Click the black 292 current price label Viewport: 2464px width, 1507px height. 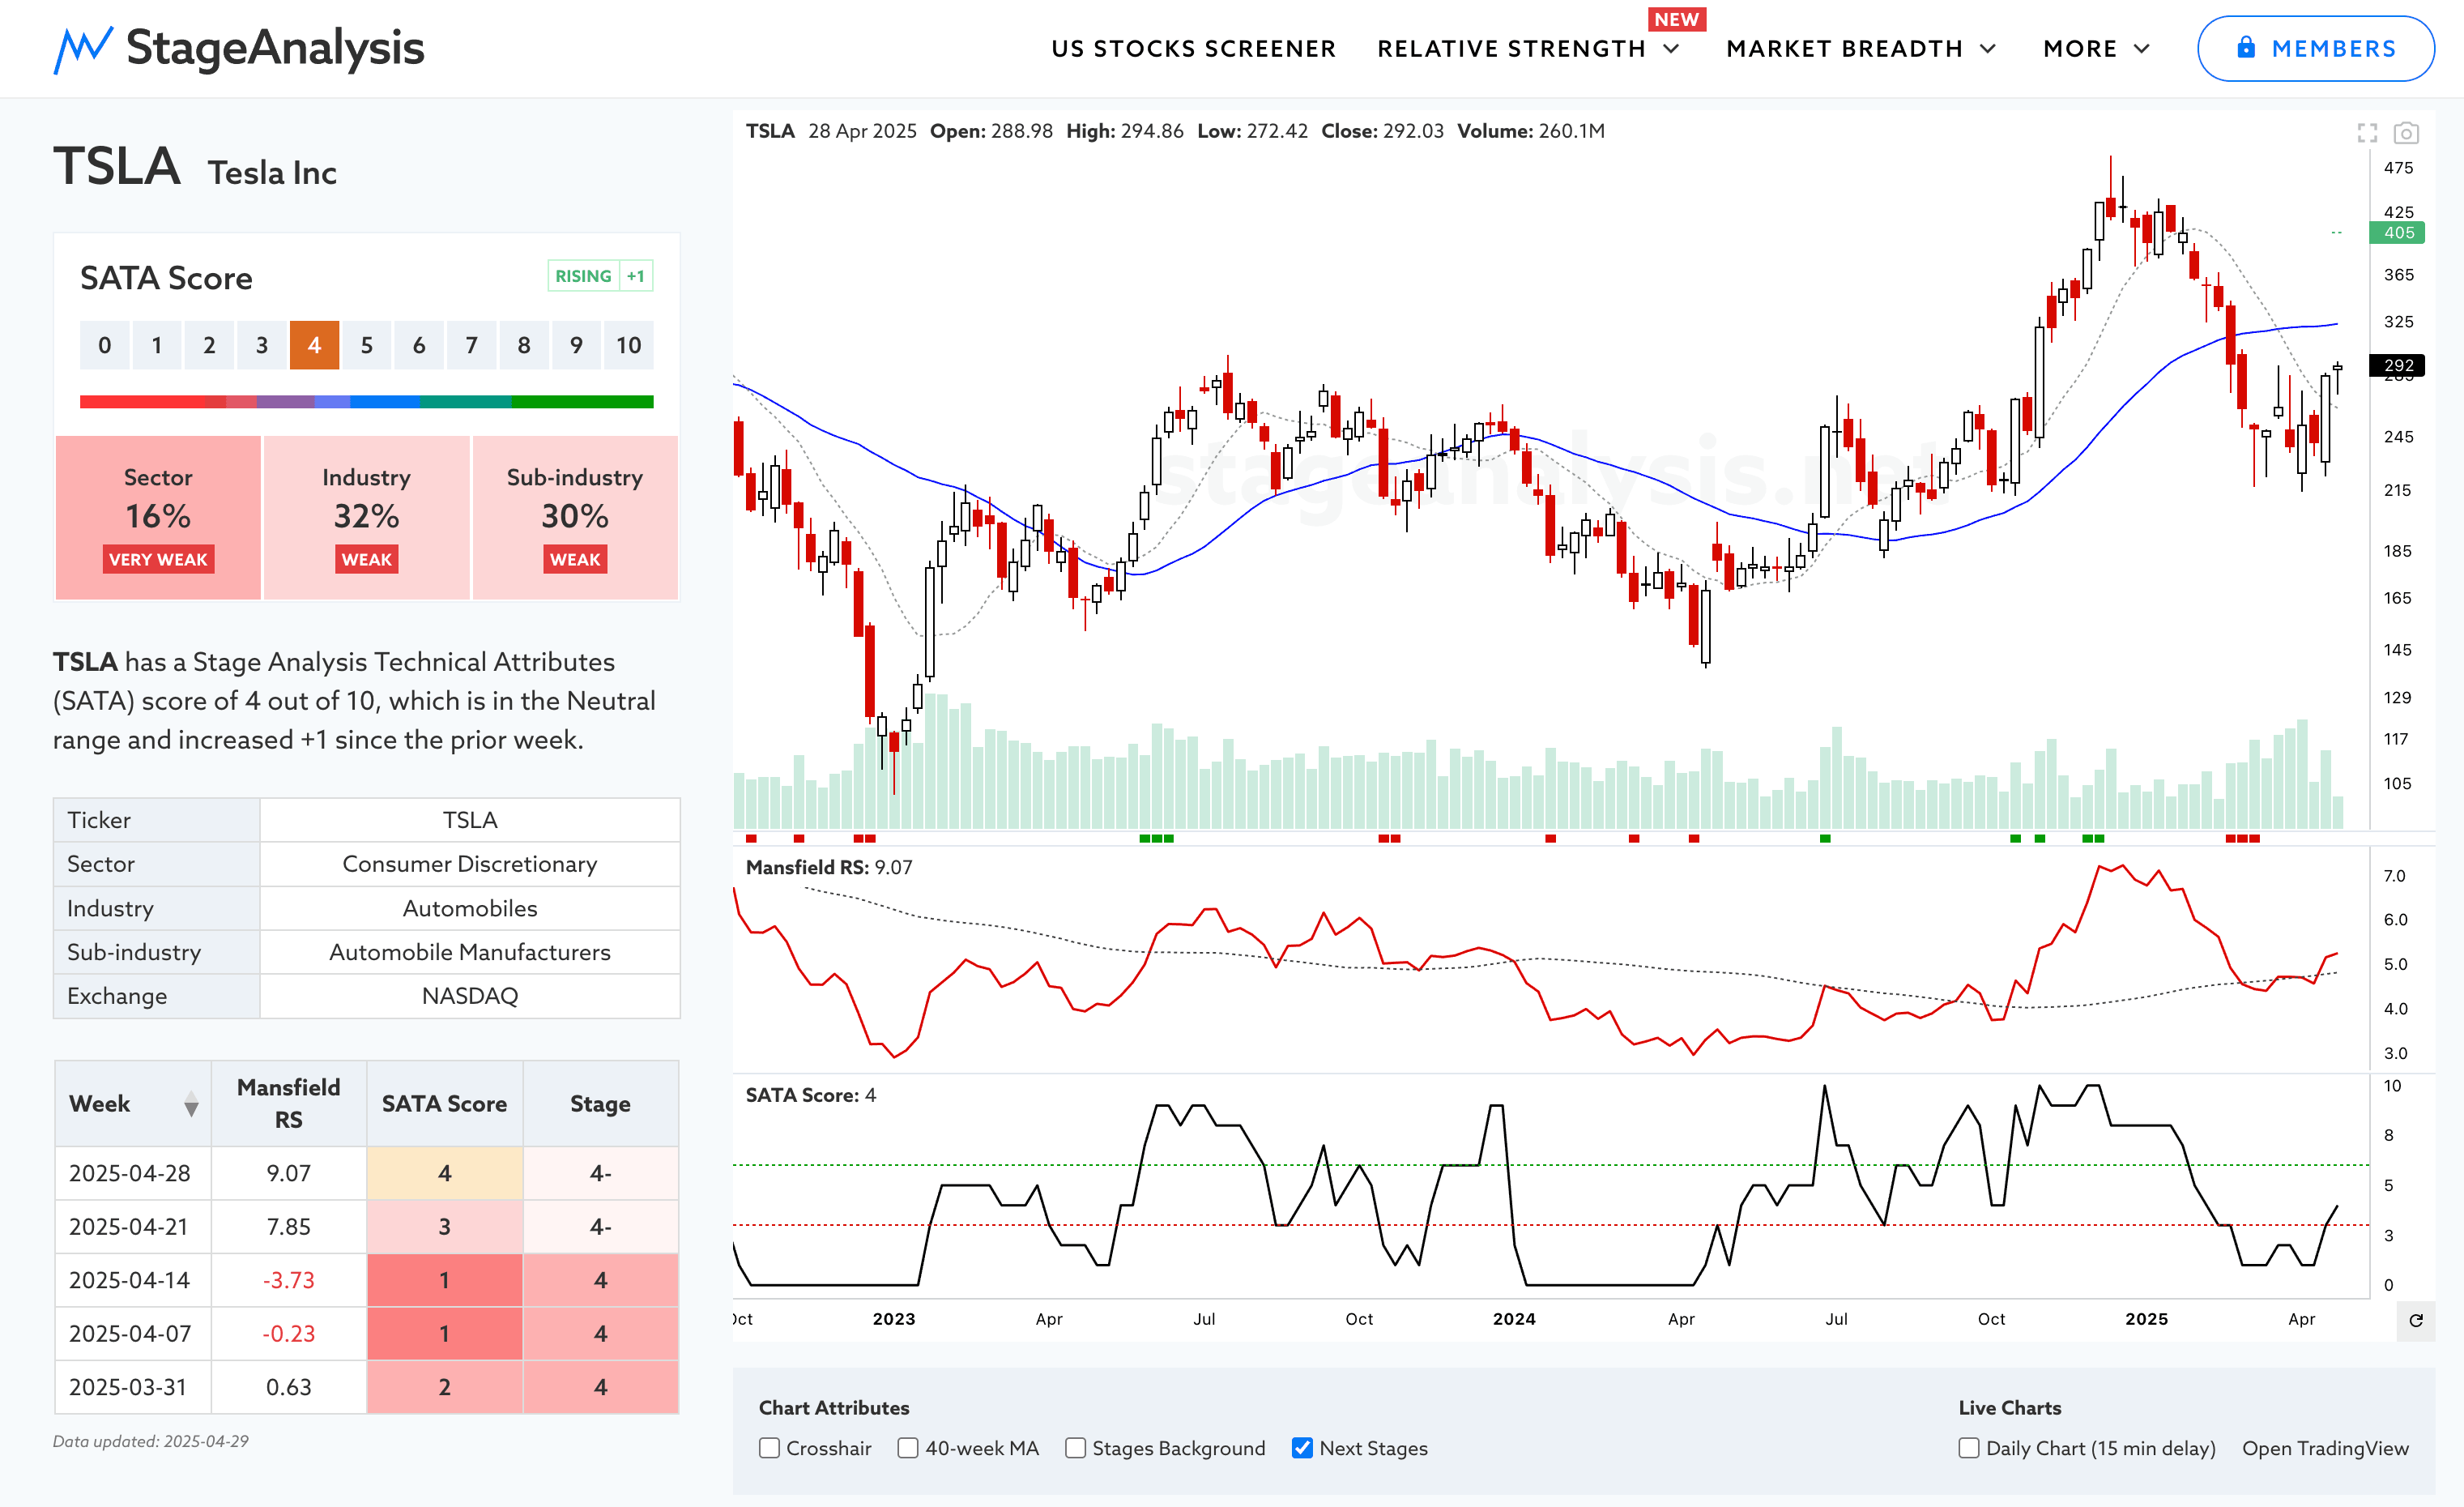pos(2398,365)
